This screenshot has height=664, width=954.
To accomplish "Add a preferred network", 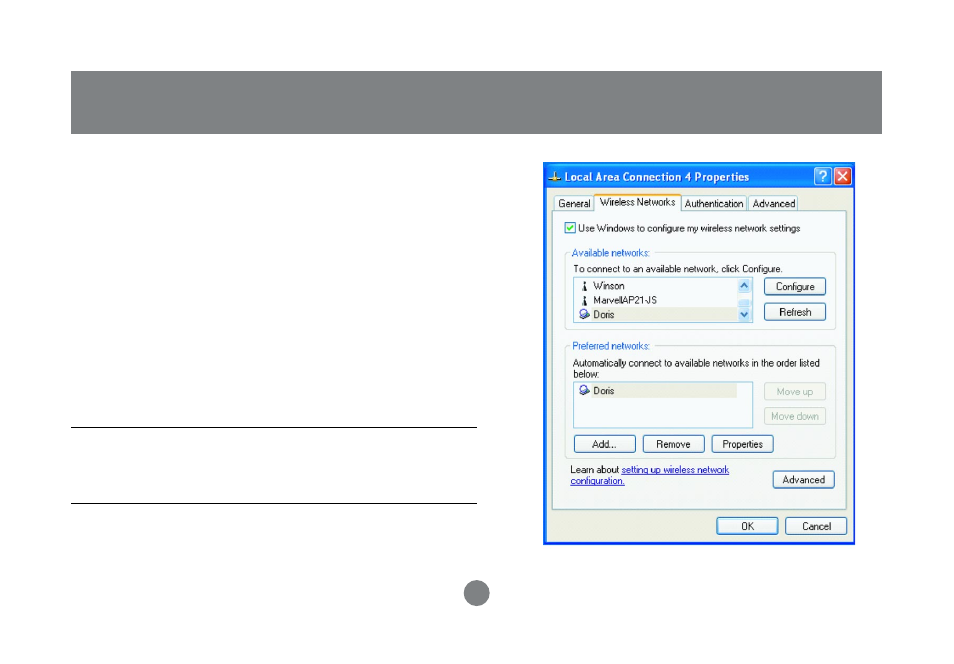I will (x=604, y=444).
